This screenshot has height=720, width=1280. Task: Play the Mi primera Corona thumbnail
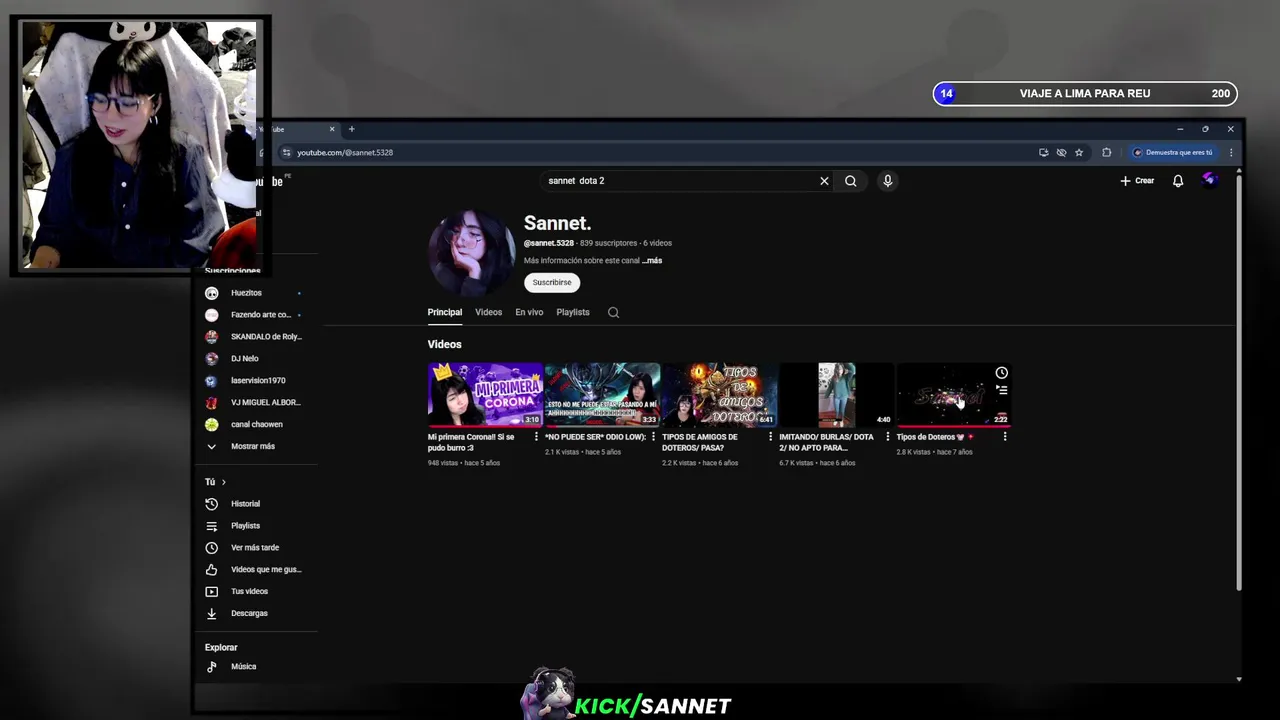485,395
